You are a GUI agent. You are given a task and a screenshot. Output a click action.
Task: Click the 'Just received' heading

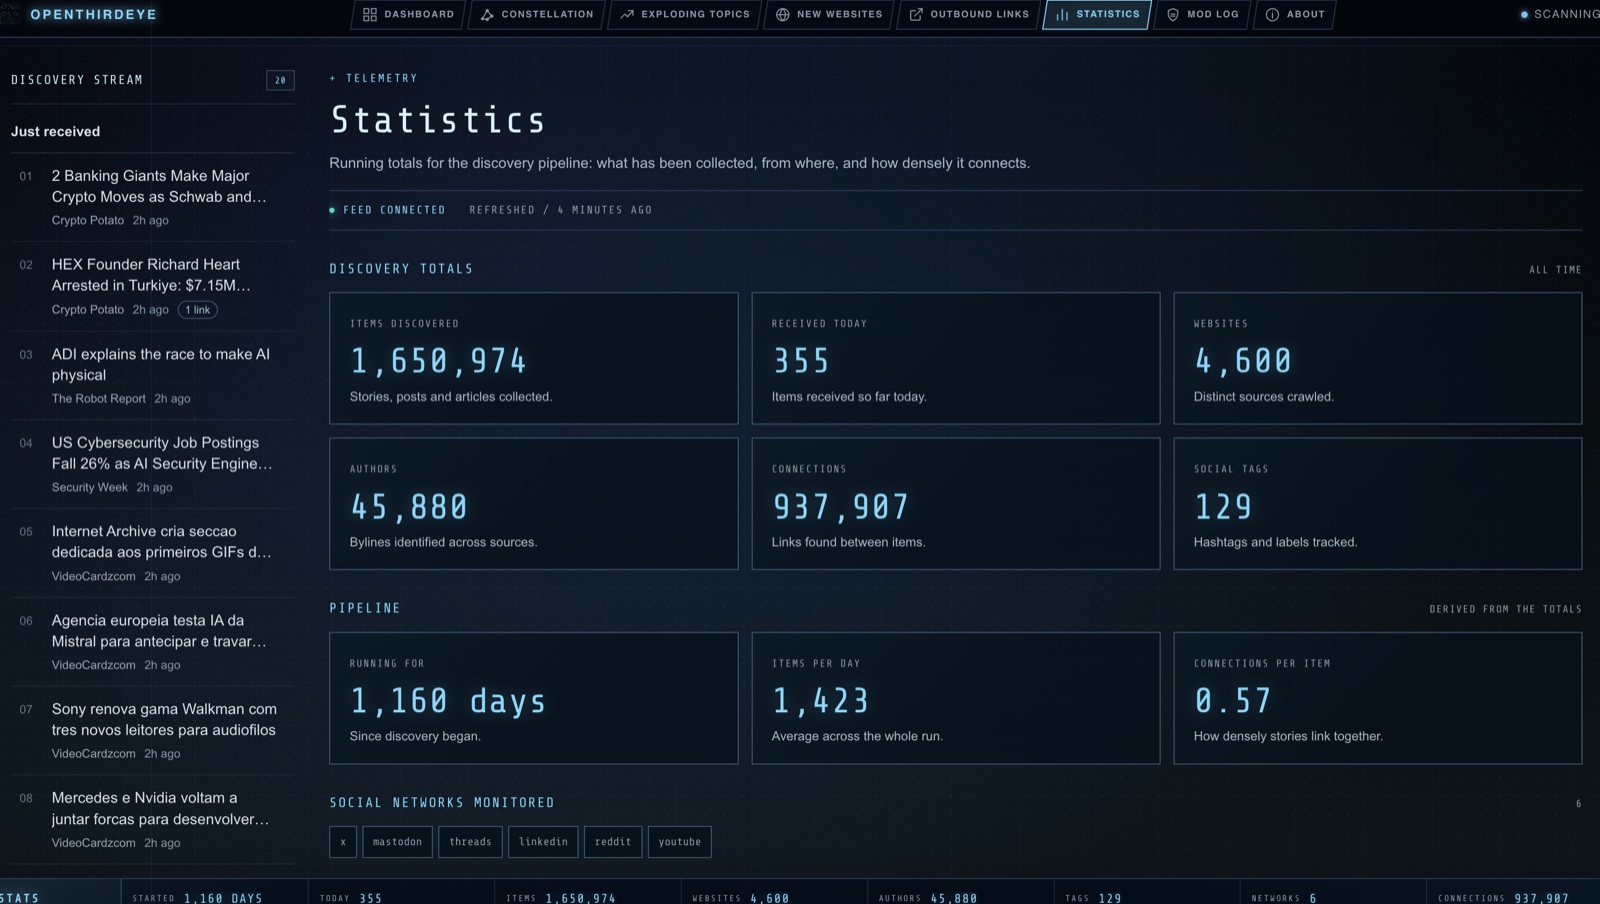tap(56, 132)
